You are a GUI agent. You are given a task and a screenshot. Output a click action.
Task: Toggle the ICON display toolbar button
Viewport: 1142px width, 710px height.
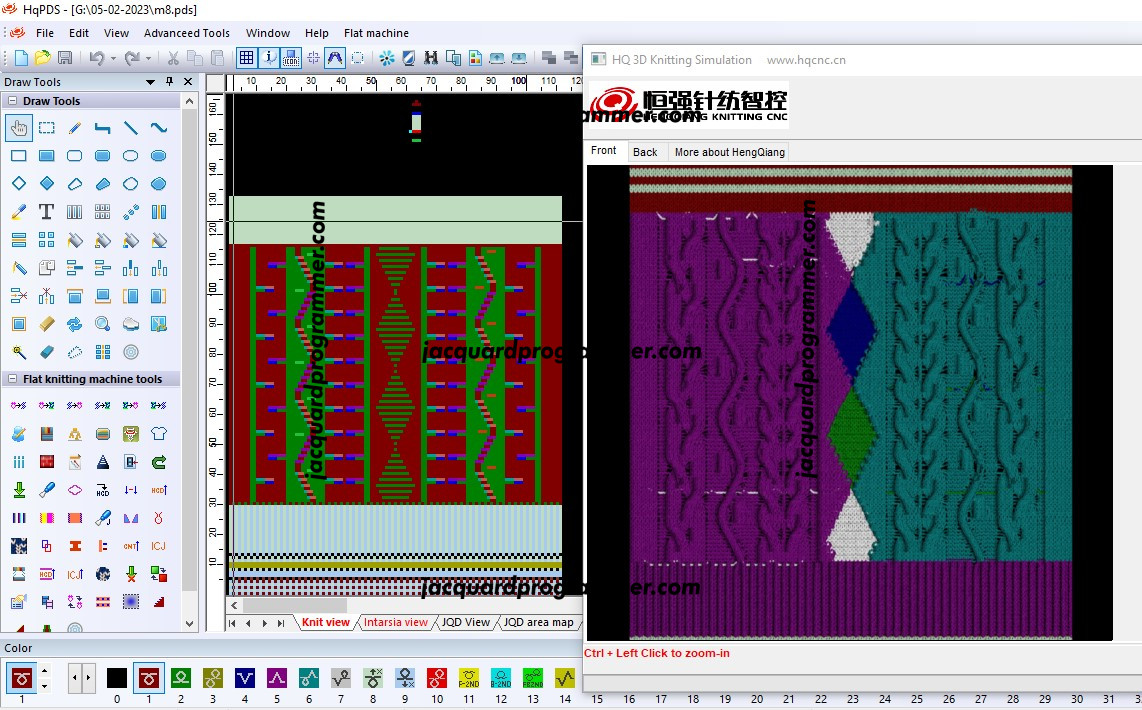pyautogui.click(x=291, y=58)
